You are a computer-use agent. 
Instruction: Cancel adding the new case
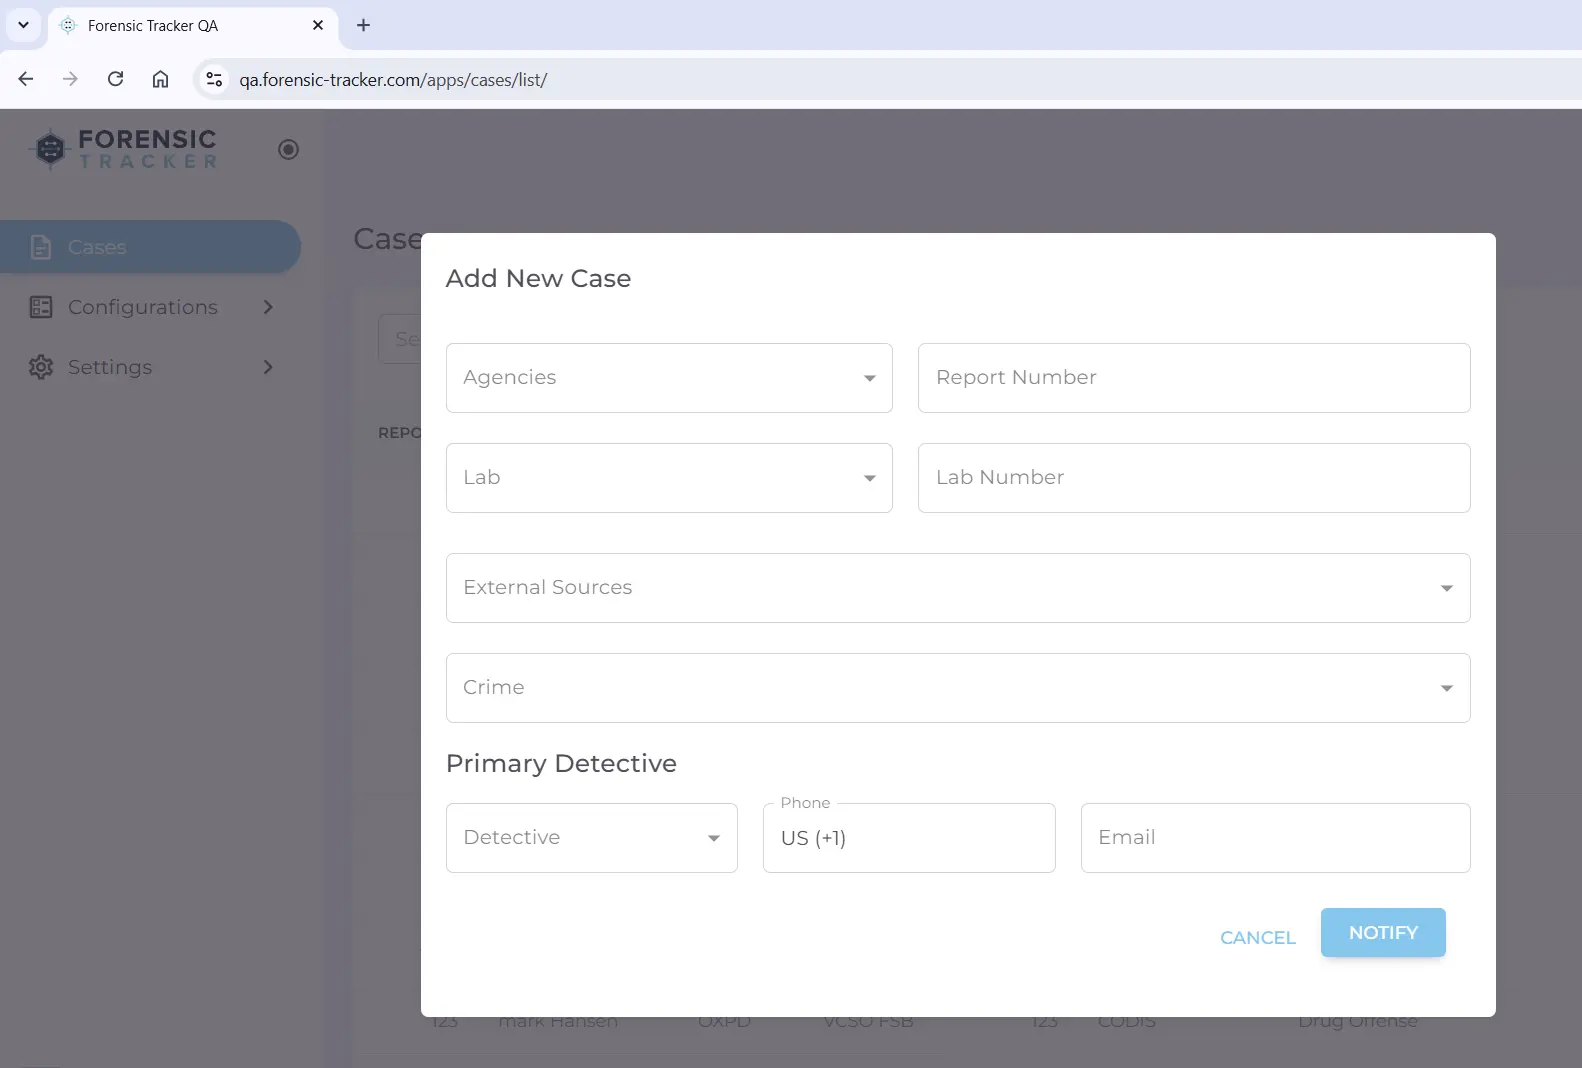(1258, 938)
